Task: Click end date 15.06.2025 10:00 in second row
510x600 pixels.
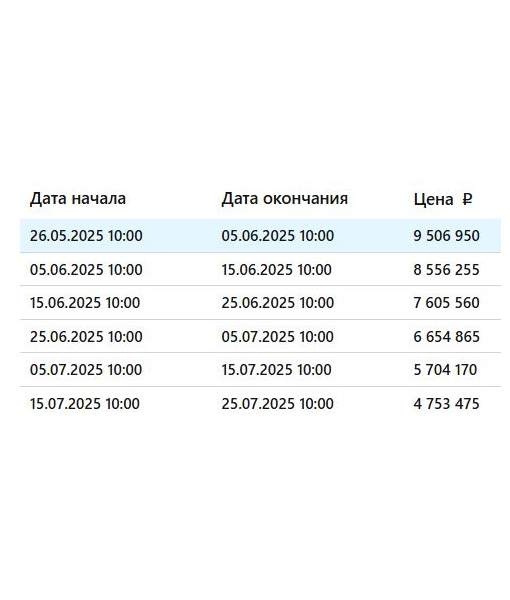Action: (x=276, y=270)
